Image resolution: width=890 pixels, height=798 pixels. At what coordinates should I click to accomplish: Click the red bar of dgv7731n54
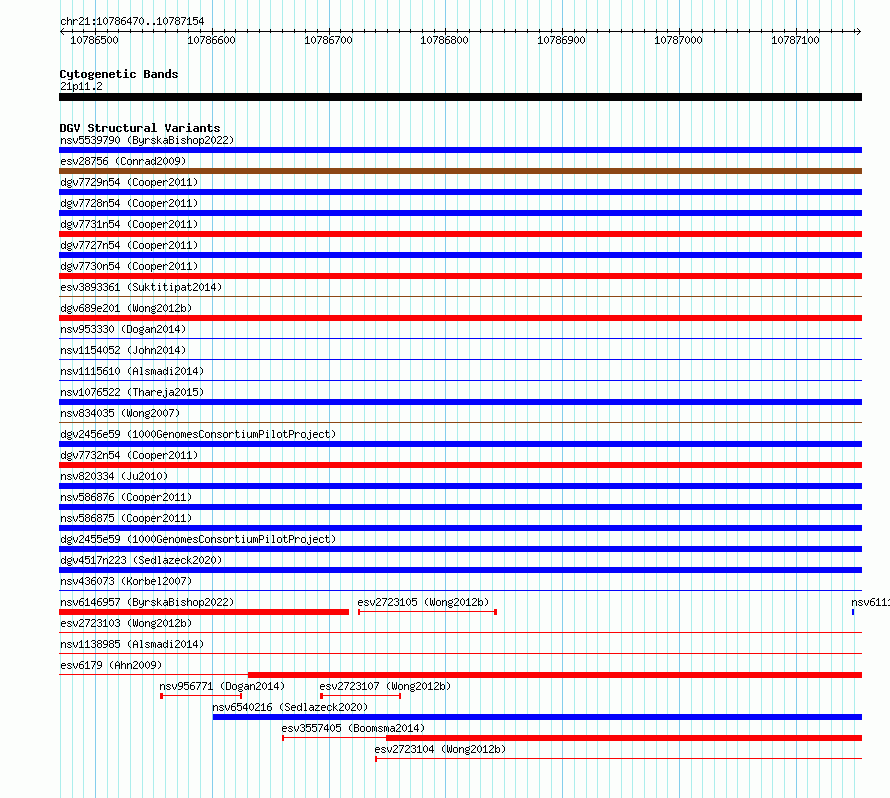coord(460,234)
